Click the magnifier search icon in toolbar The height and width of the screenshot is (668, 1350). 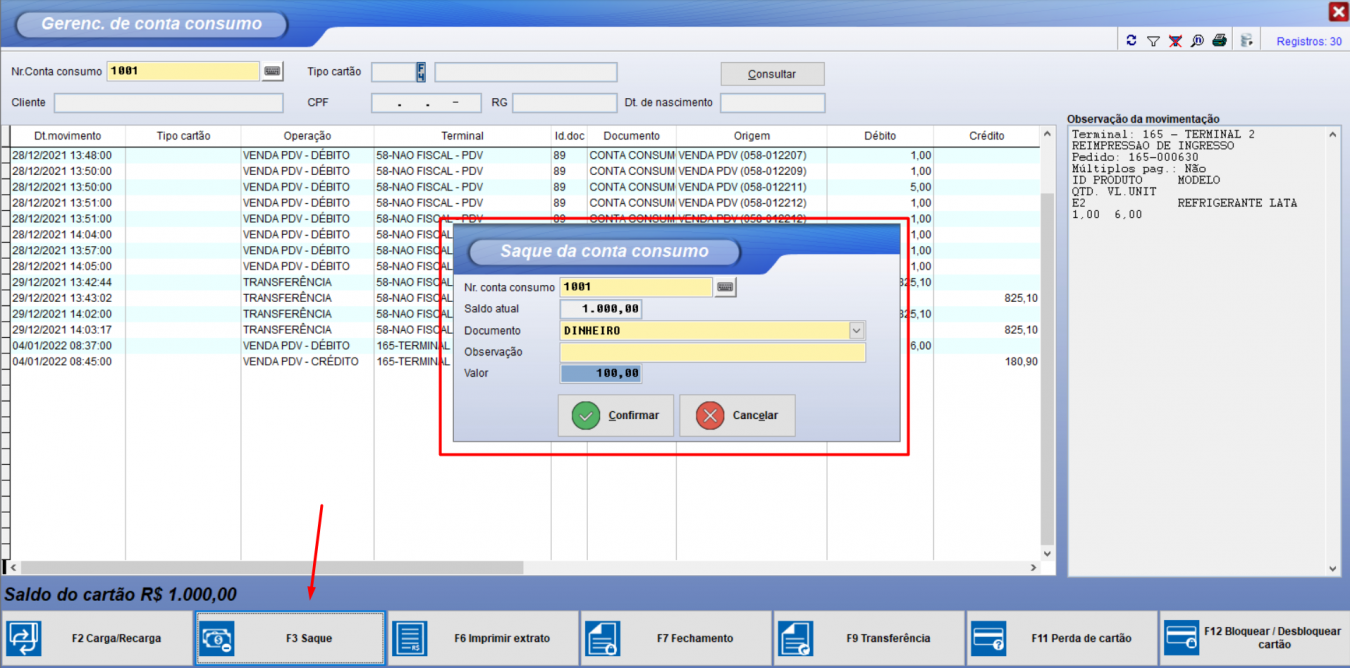[x=1197, y=41]
